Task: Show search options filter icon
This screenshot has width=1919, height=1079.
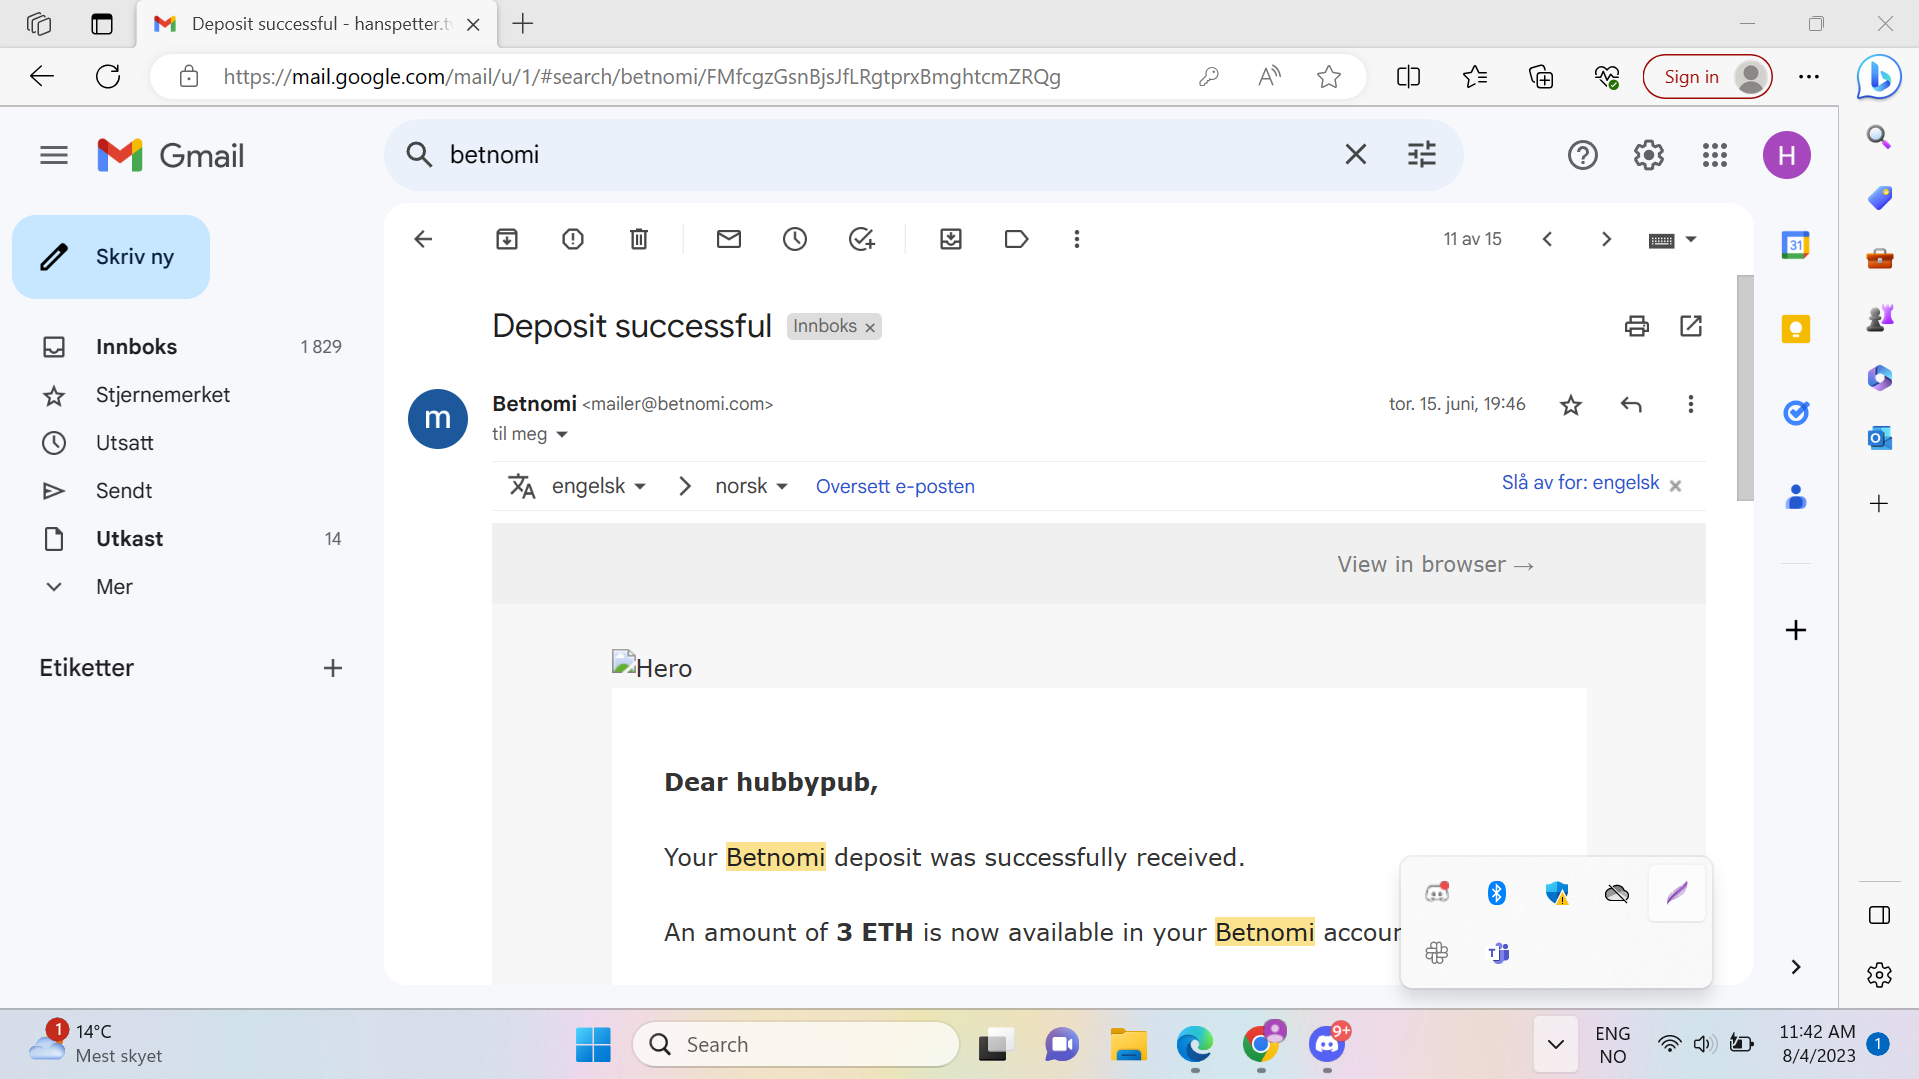Action: [x=1422, y=155]
